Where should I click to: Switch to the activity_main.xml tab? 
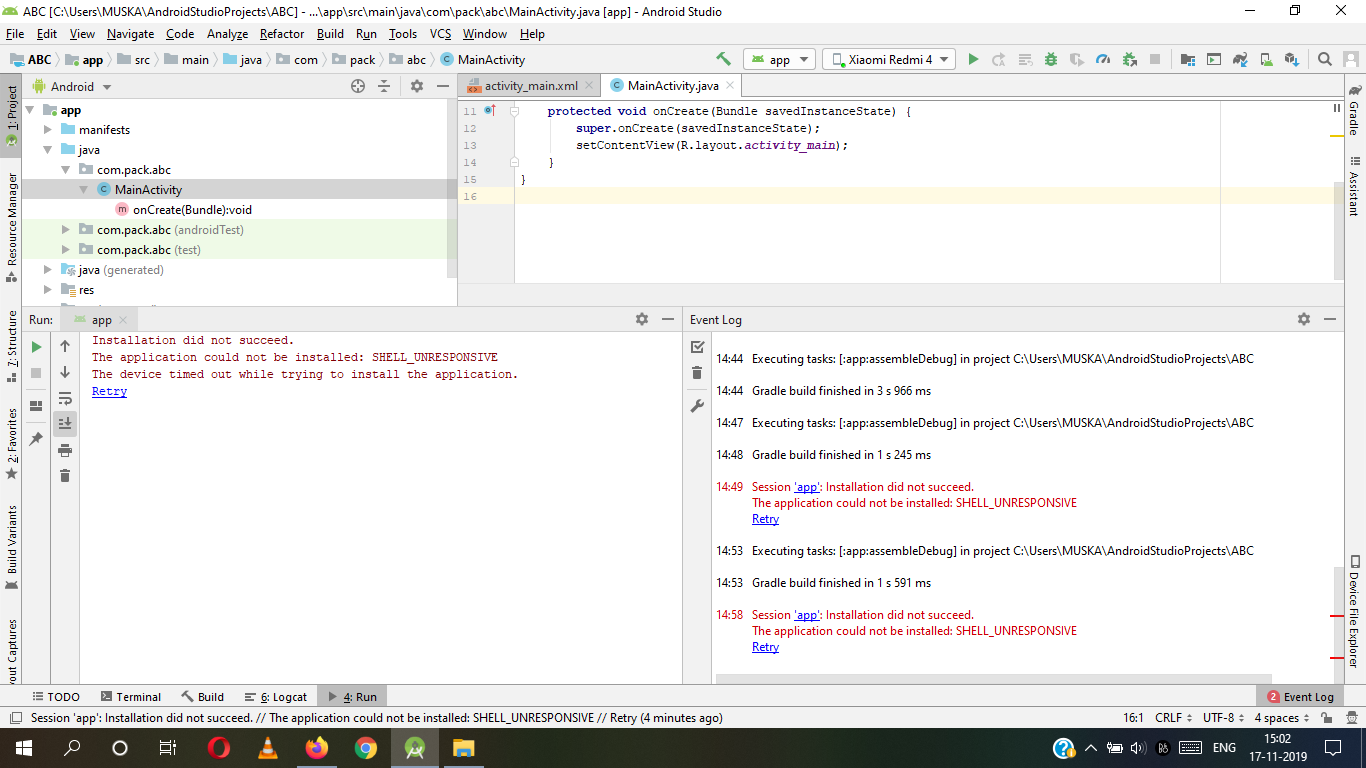pos(530,86)
